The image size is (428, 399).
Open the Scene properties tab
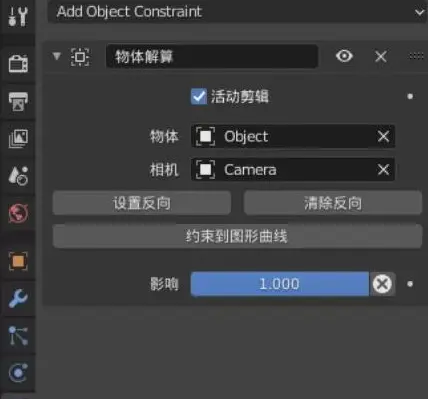pyautogui.click(x=18, y=175)
